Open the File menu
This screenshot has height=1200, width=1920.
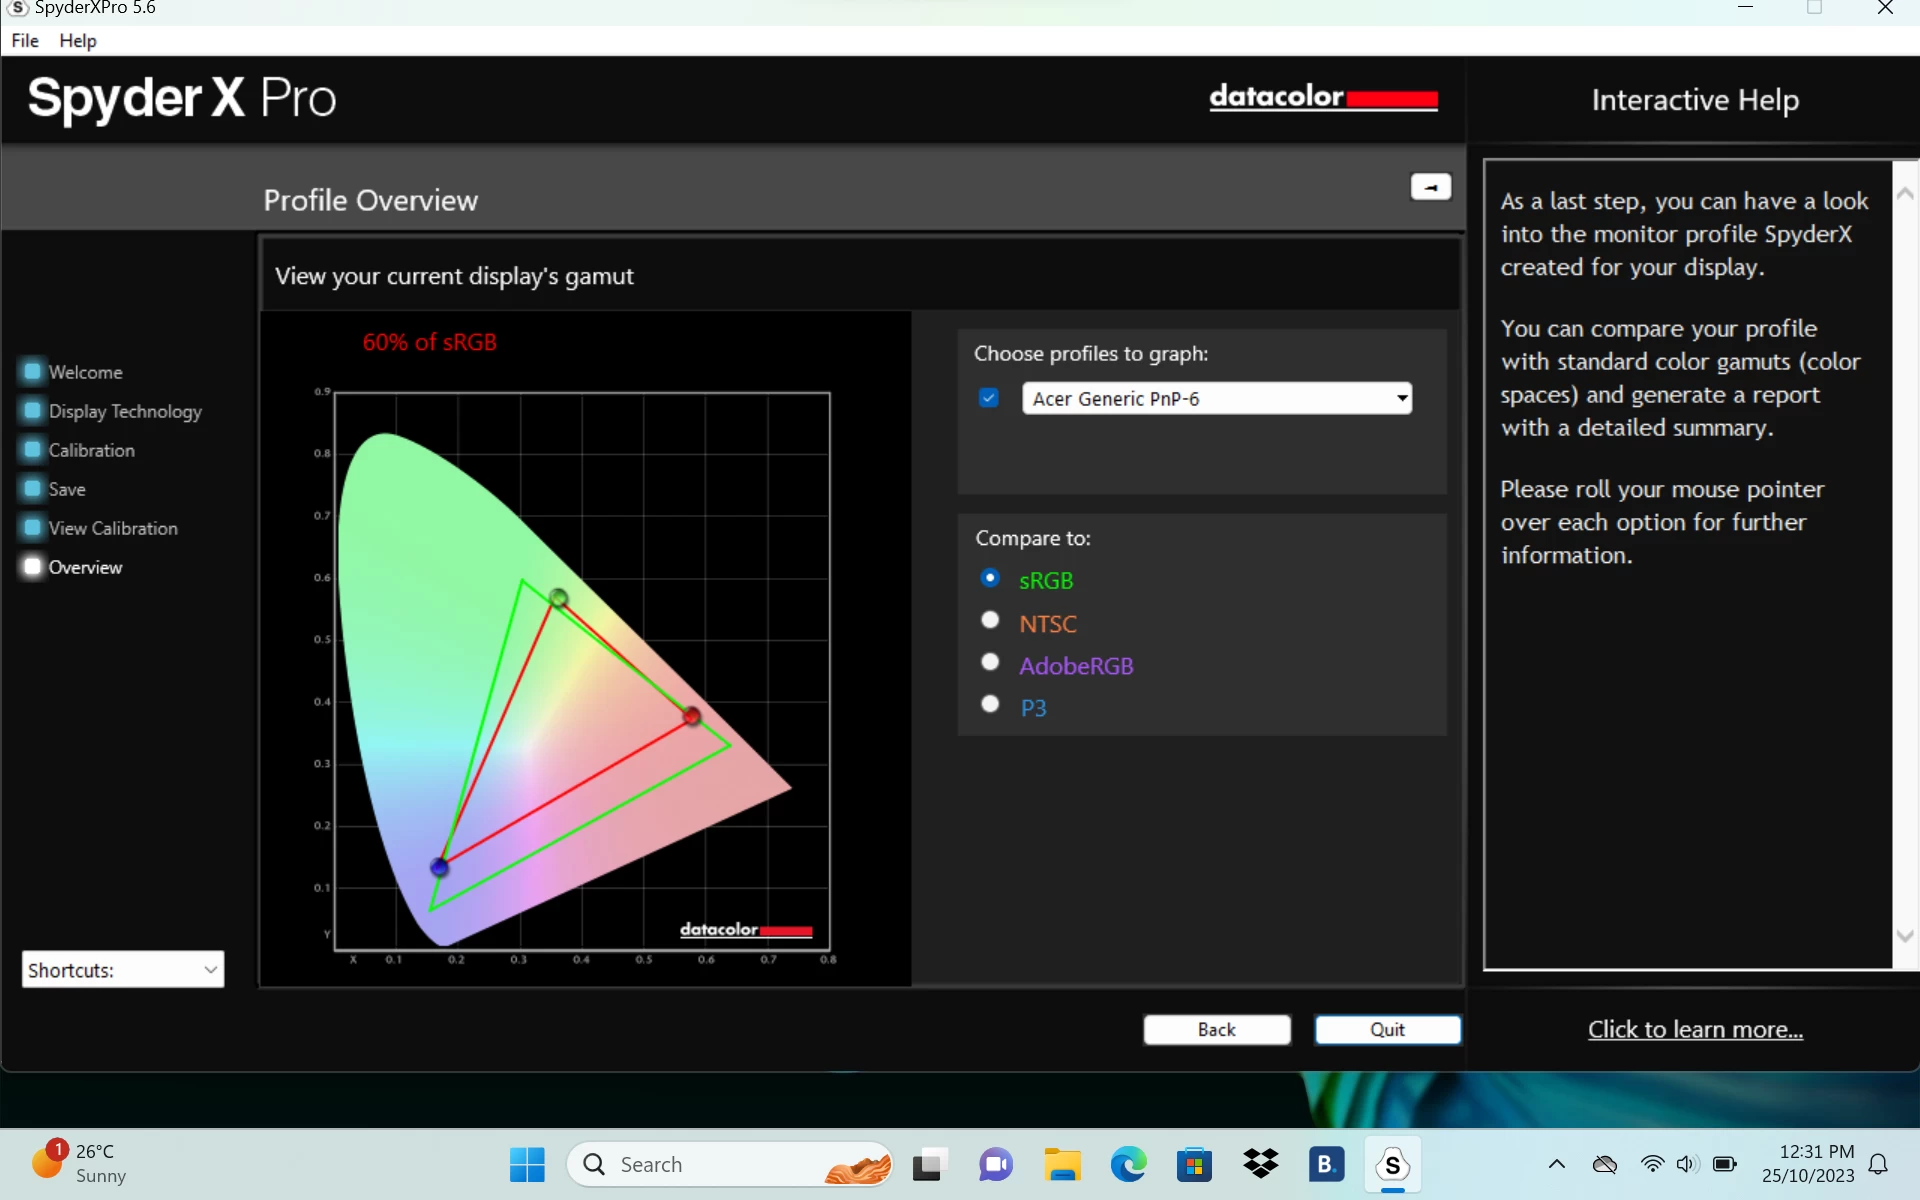pyautogui.click(x=25, y=41)
